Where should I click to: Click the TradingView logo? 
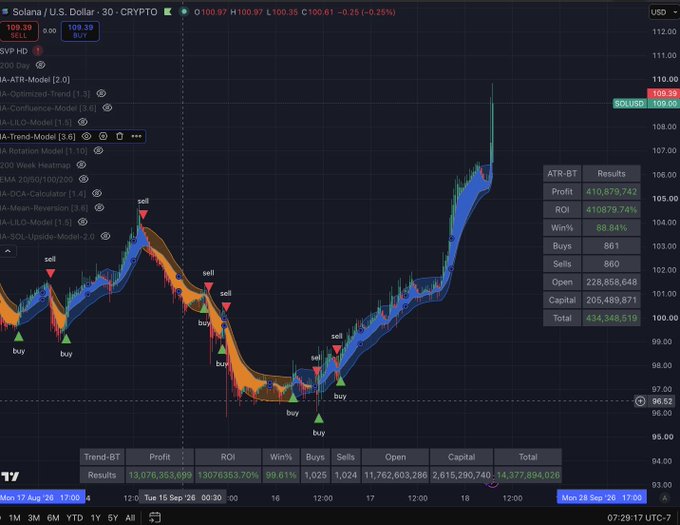pyautogui.click(x=10, y=476)
